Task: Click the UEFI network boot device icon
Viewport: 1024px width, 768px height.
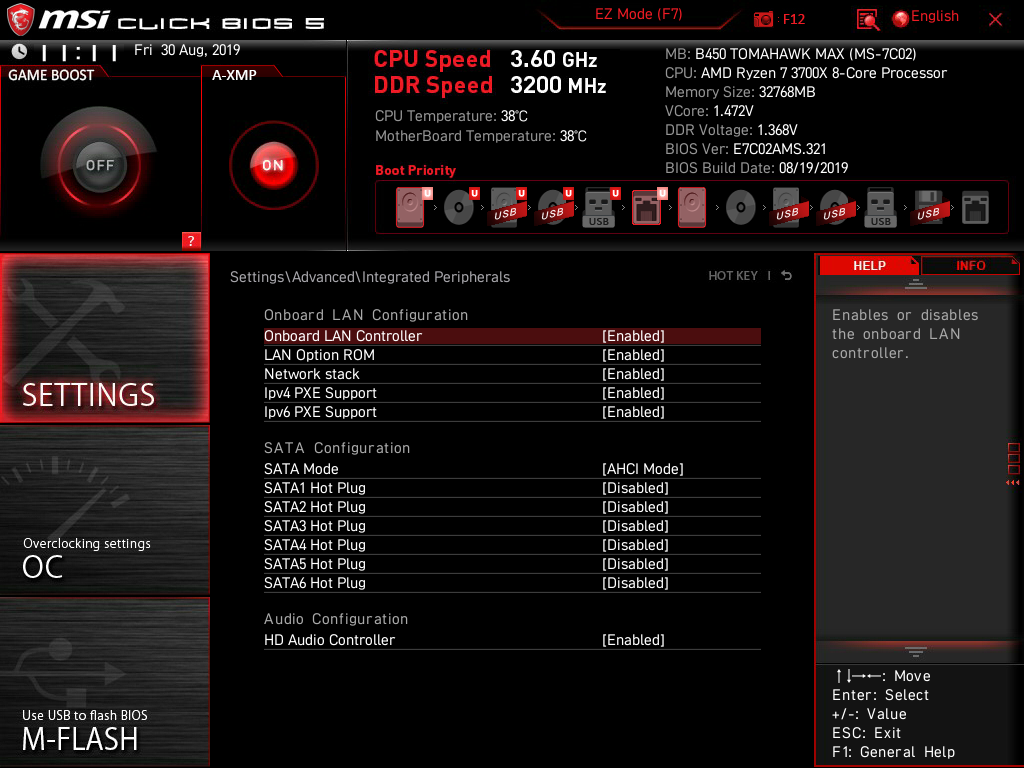Action: click(648, 208)
